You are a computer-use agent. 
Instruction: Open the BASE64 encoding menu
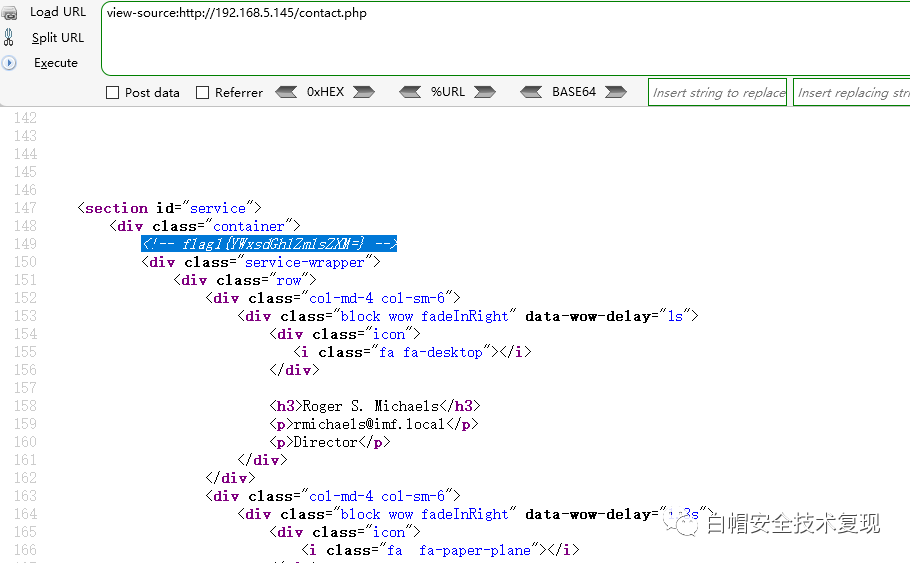click(x=574, y=92)
